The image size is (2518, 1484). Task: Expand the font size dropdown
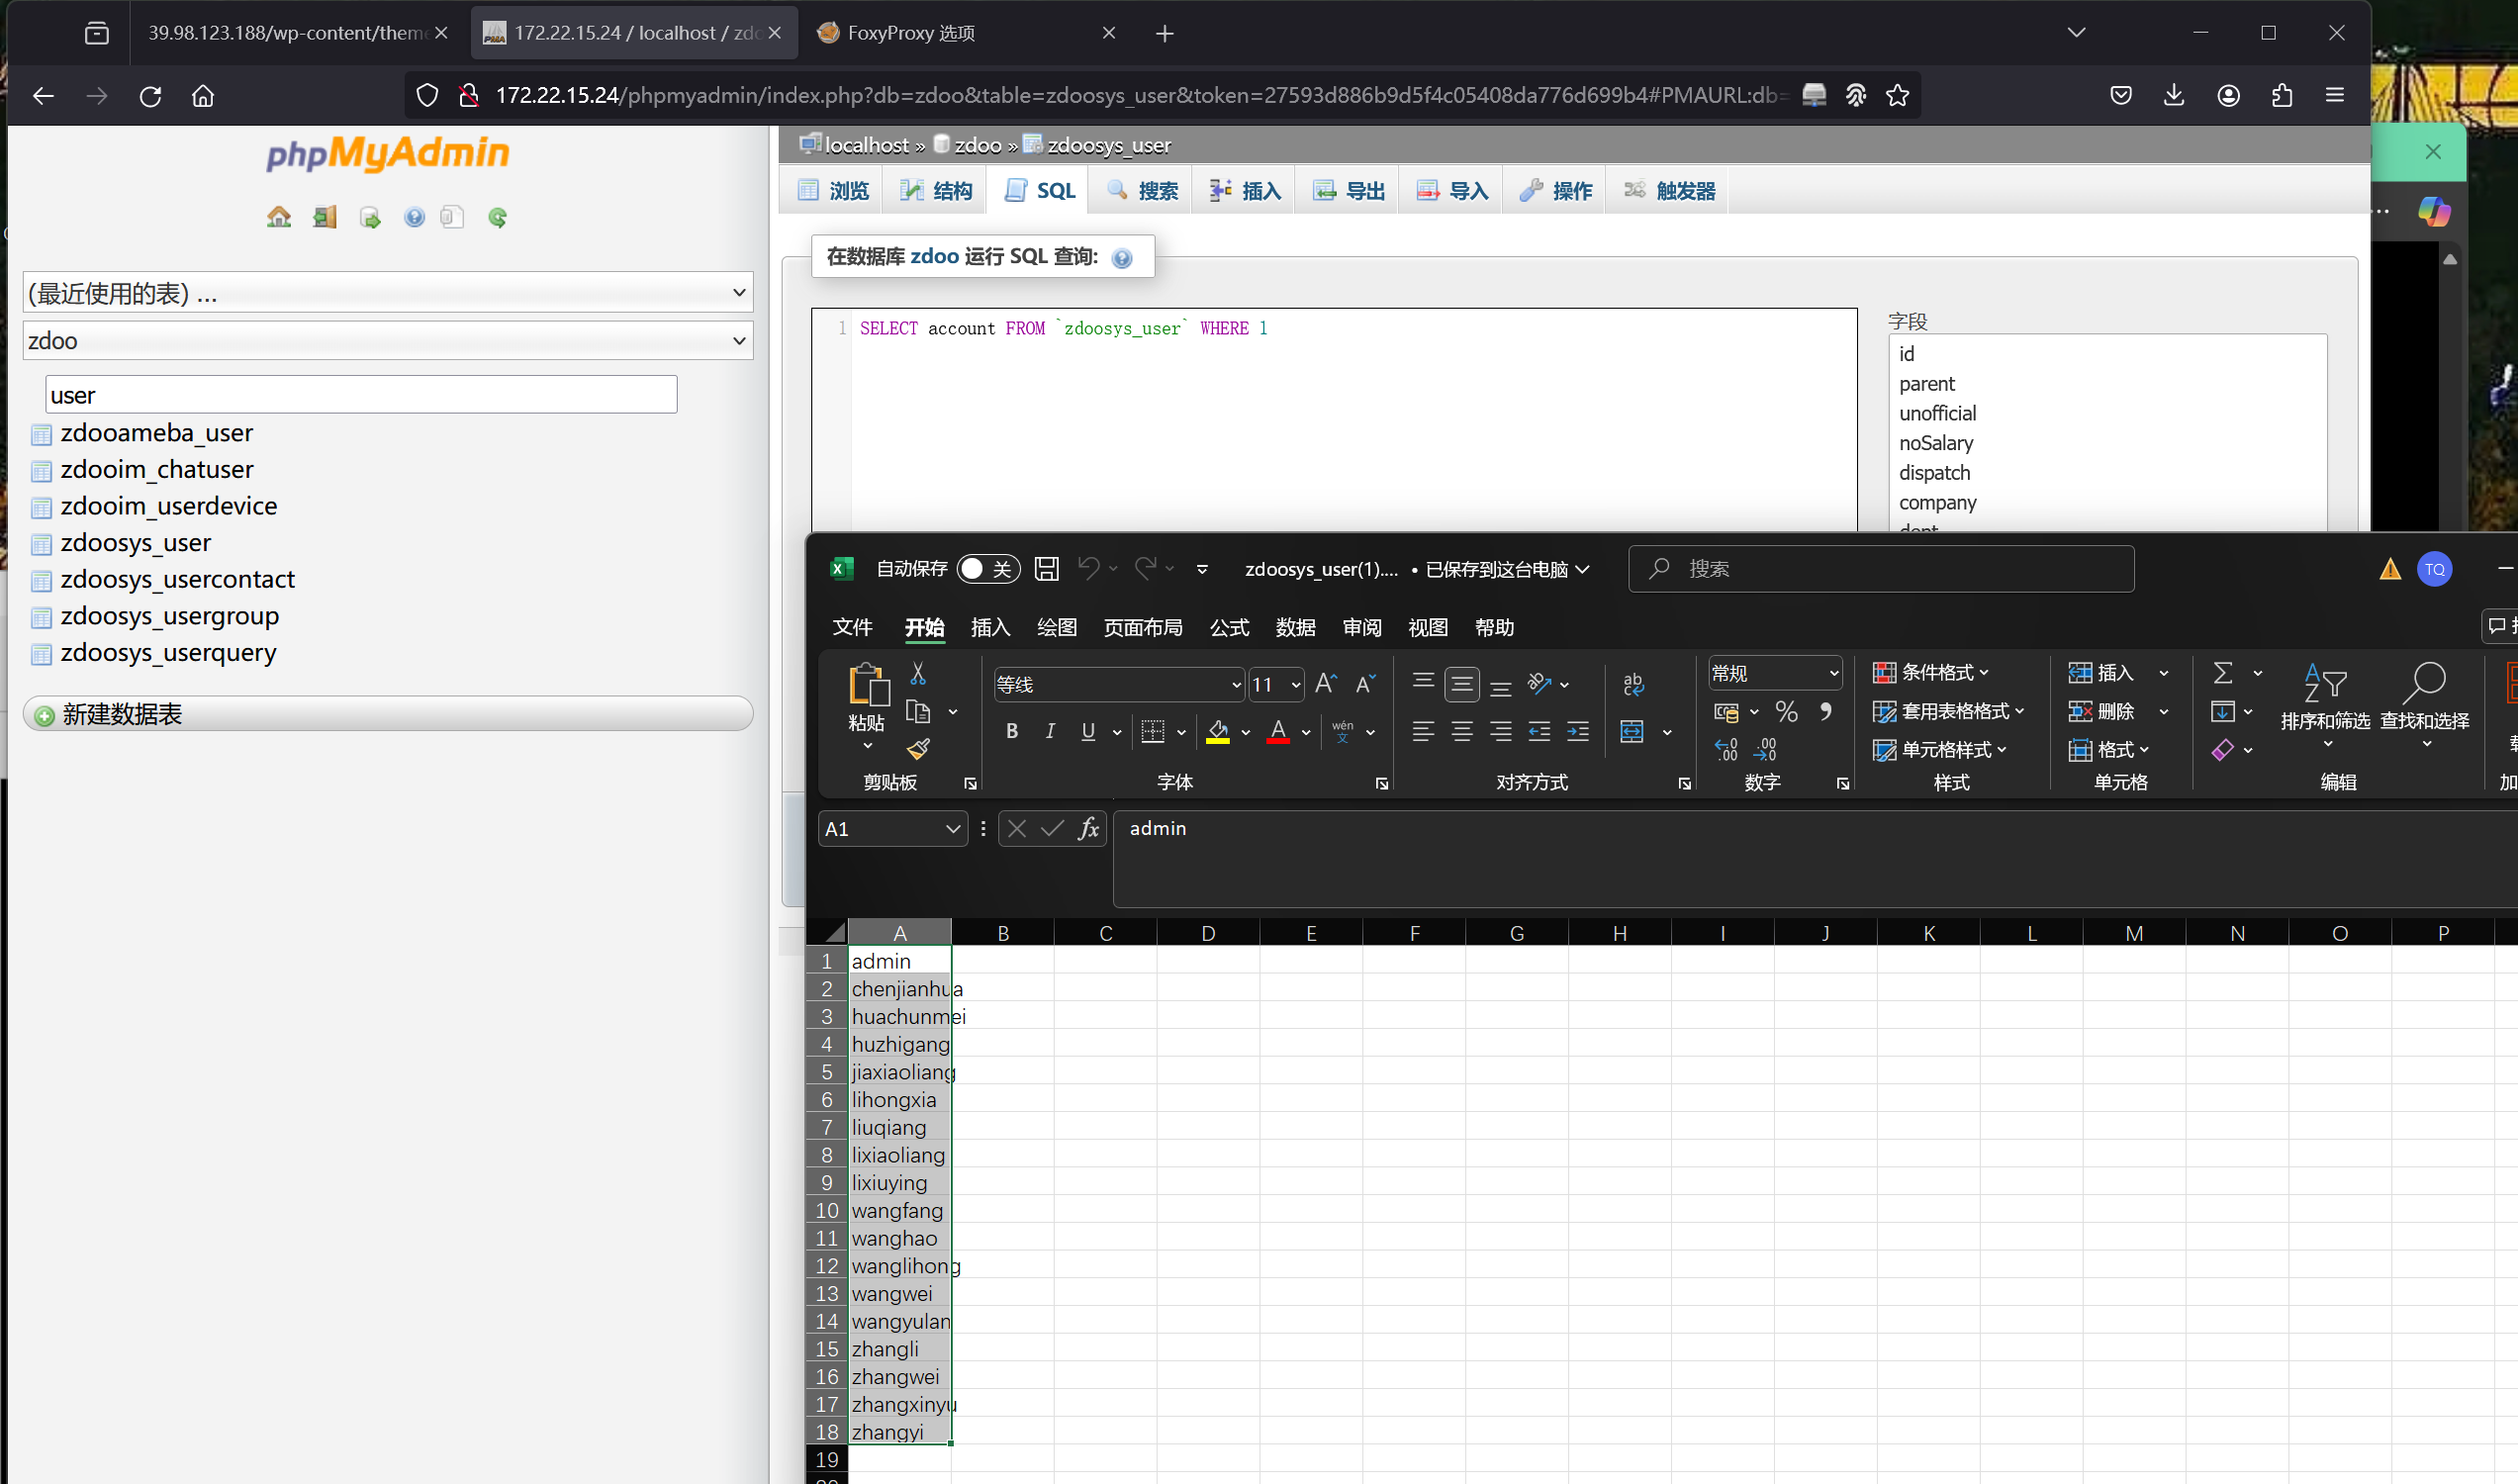[x=1296, y=685]
